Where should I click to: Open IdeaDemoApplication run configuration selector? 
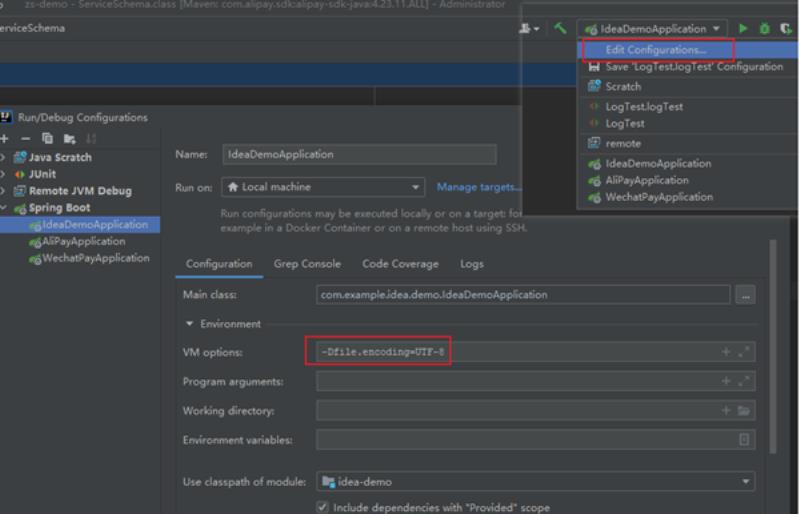652,29
